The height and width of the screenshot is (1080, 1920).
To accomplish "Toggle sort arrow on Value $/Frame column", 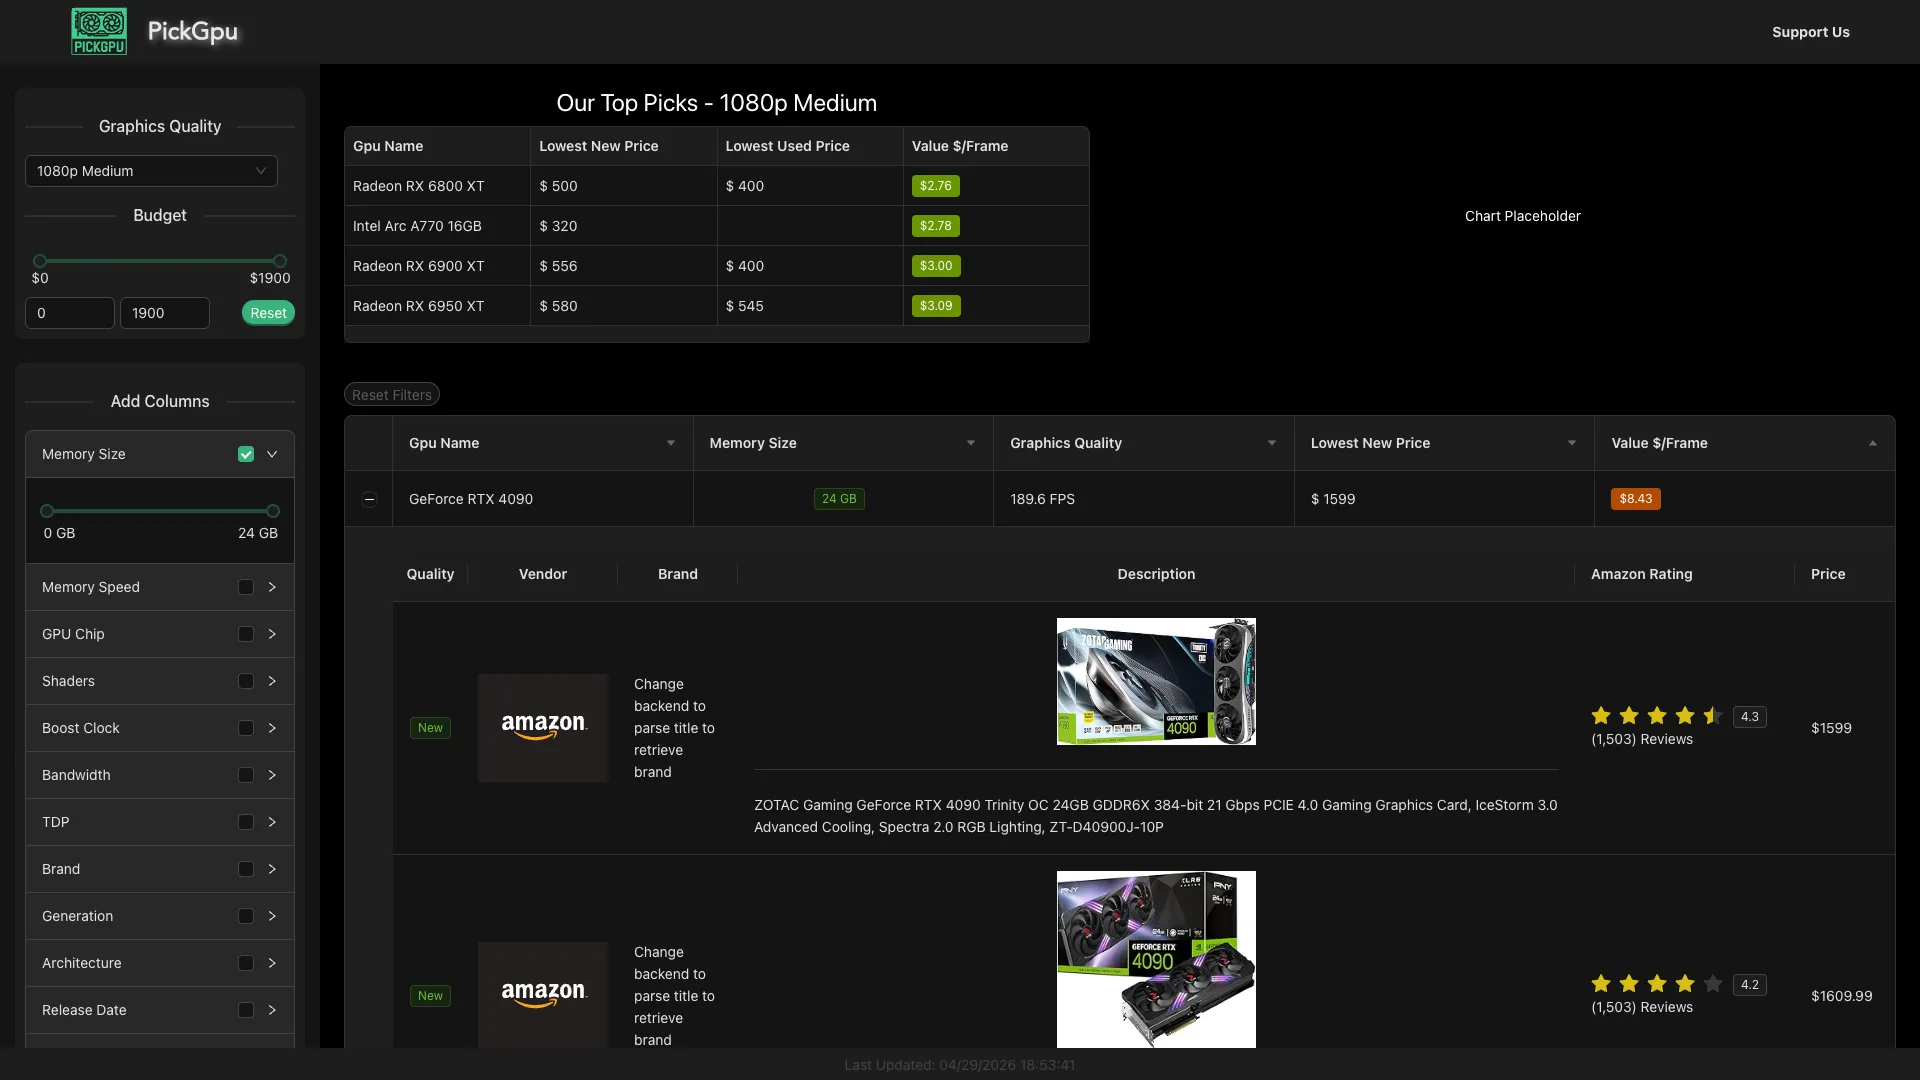I will (x=1873, y=443).
